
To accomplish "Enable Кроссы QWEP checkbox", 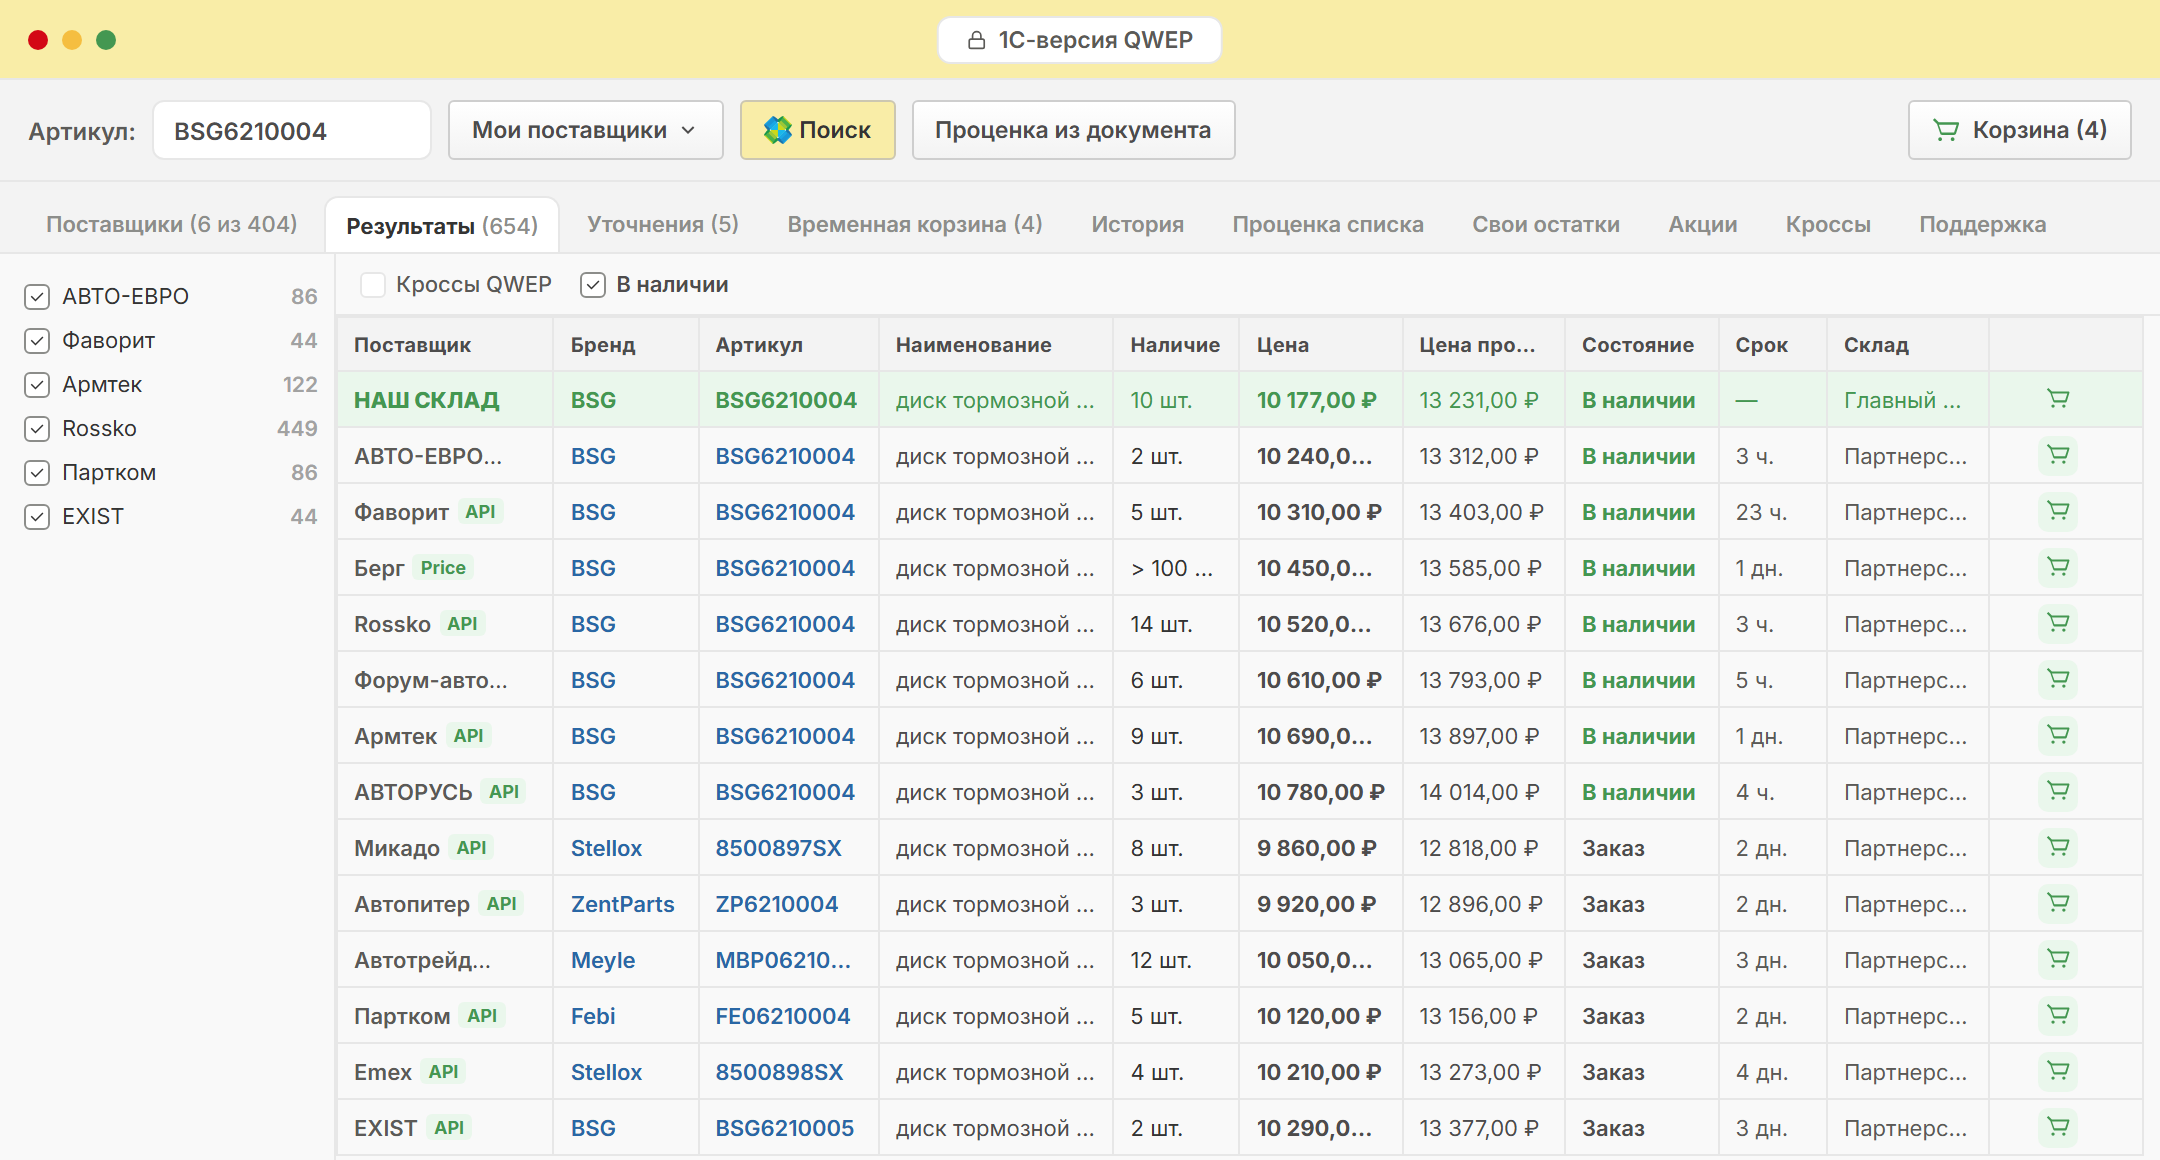I will click(373, 285).
